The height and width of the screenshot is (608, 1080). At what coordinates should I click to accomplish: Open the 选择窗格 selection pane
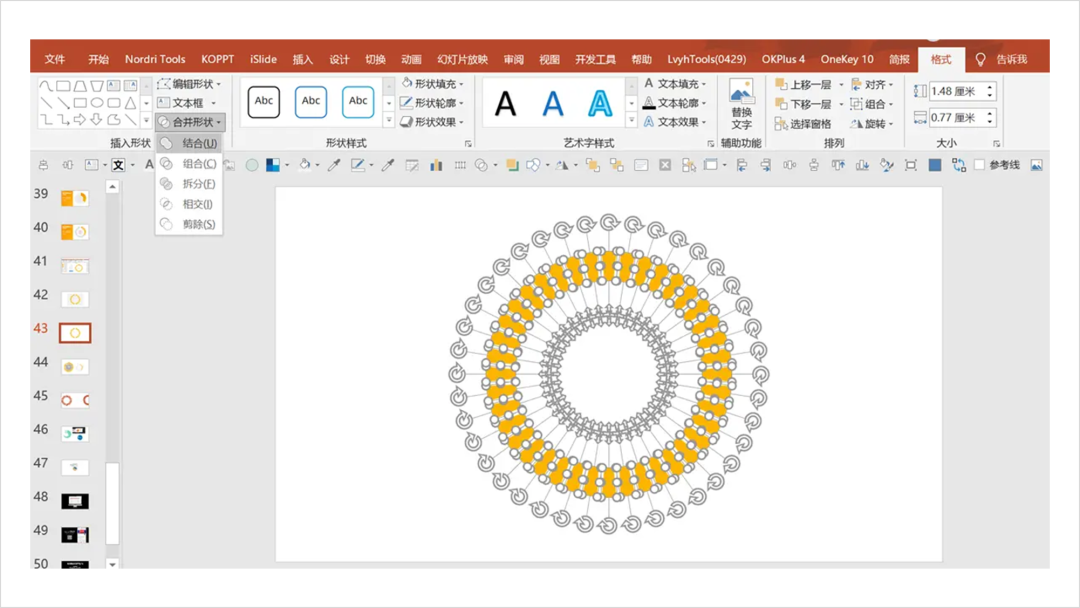pos(803,124)
